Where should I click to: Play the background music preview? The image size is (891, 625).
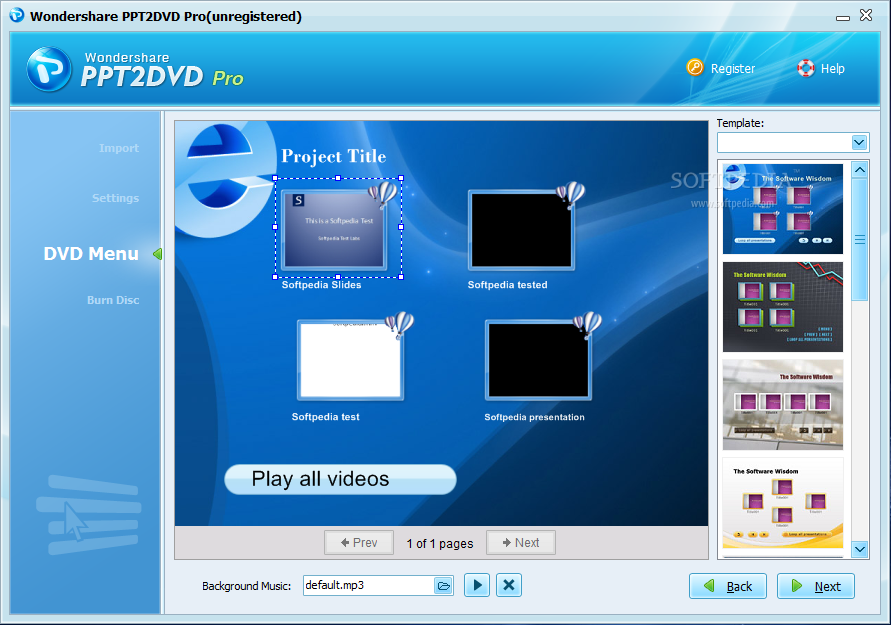tap(477, 585)
